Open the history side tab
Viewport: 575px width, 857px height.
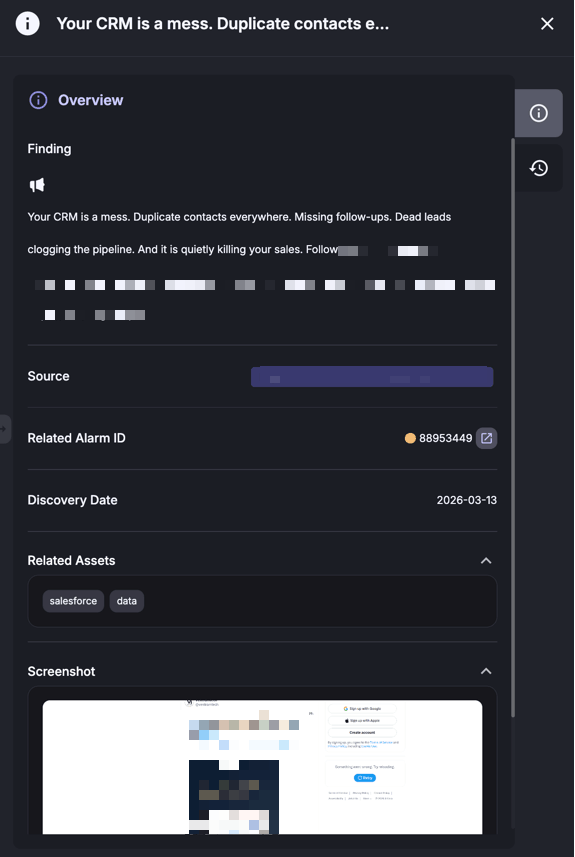pyautogui.click(x=538, y=168)
